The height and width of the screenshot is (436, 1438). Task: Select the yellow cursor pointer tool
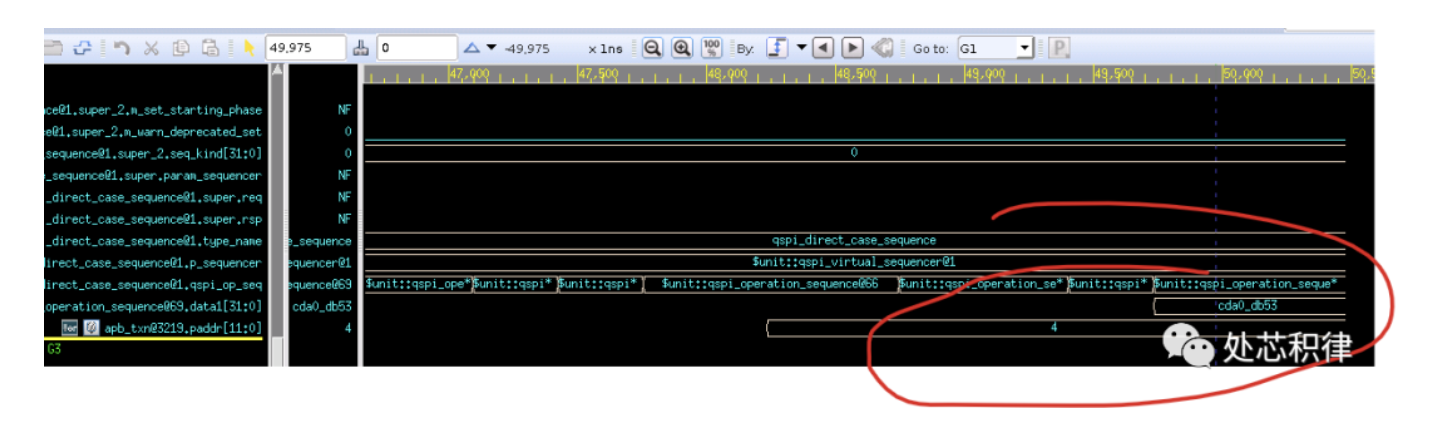coord(249,48)
